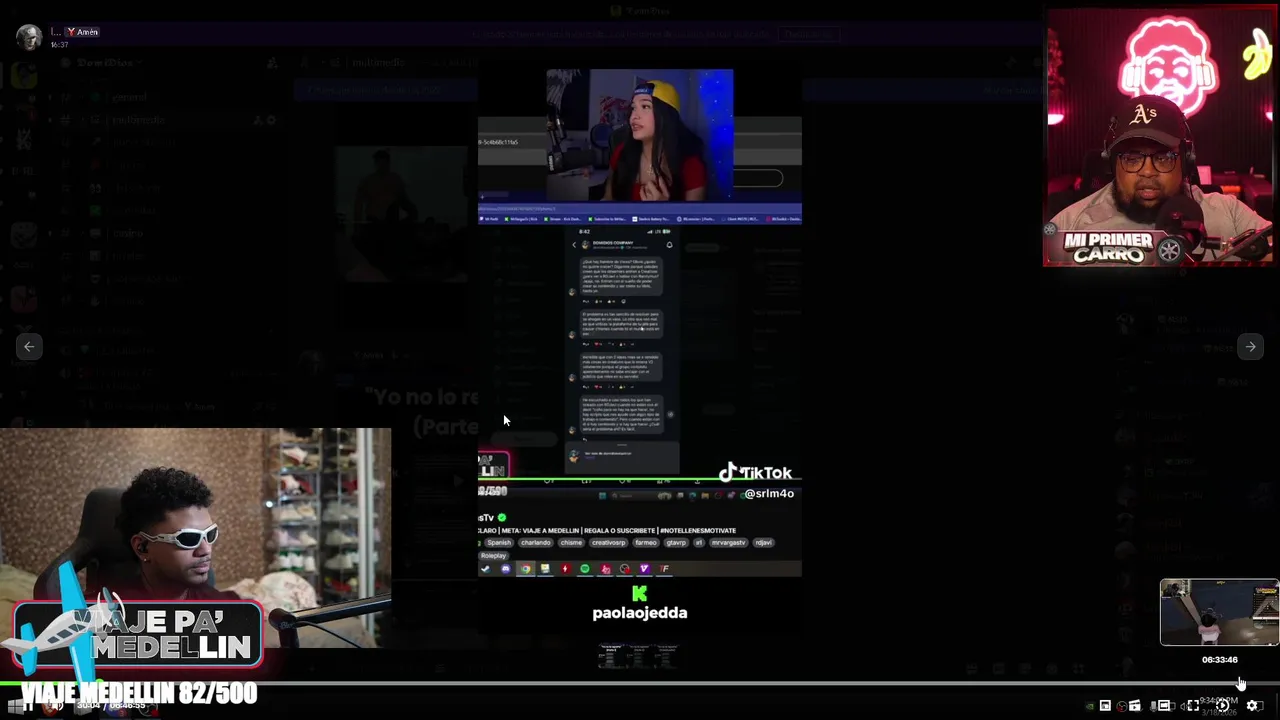Click the @srlm4o handle text

pos(769,494)
